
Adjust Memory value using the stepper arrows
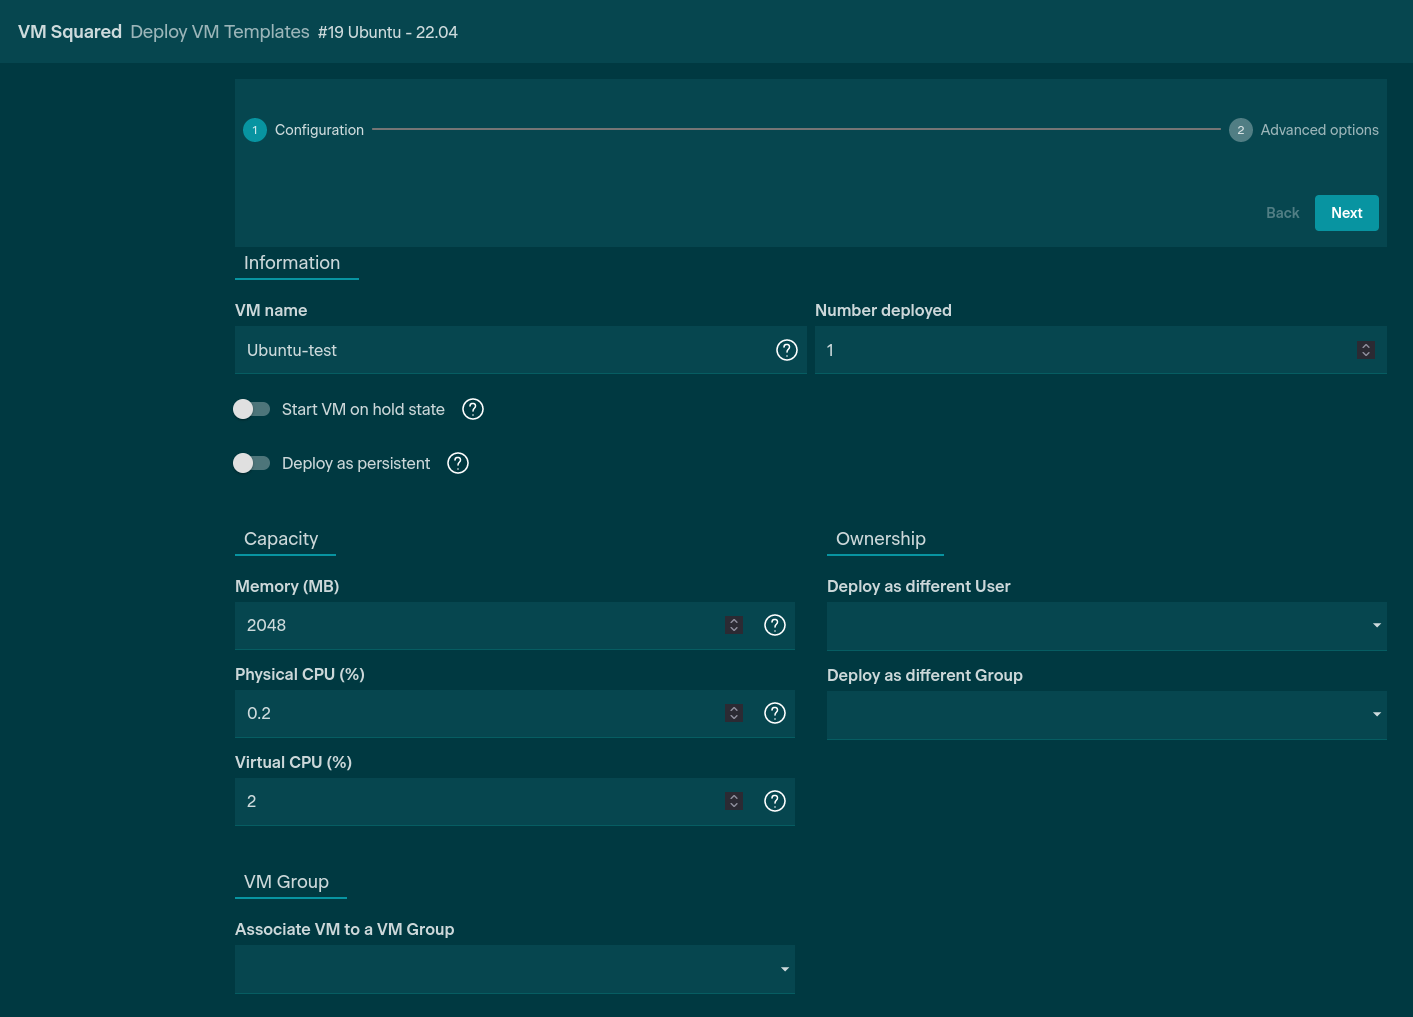click(734, 625)
